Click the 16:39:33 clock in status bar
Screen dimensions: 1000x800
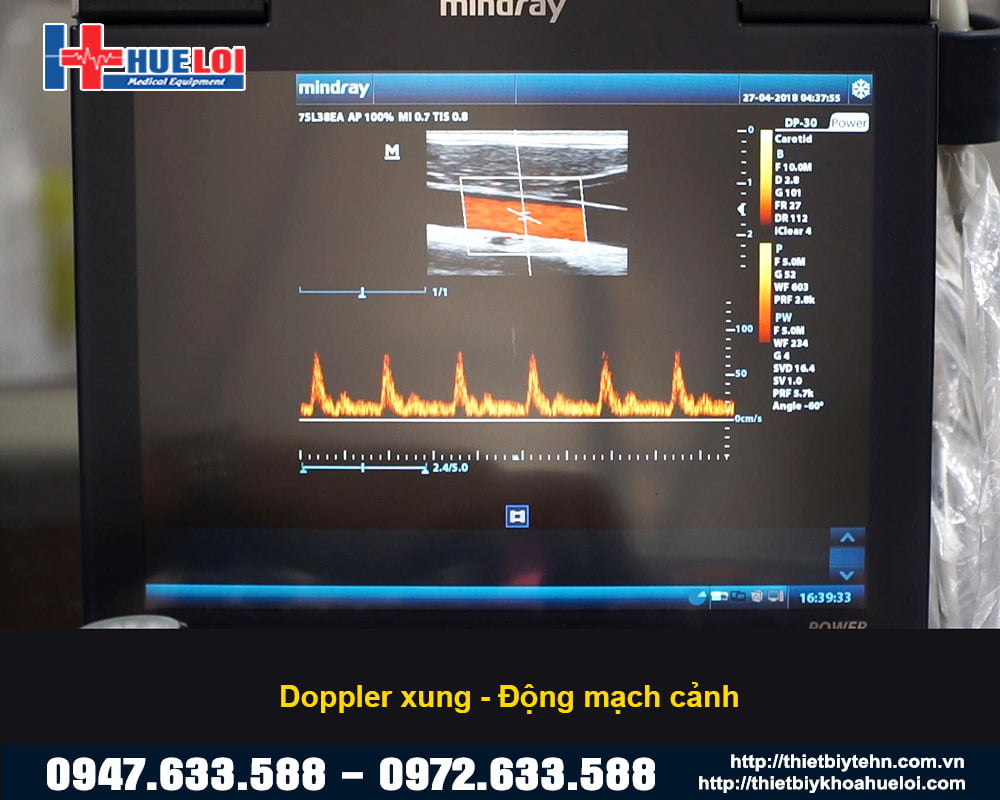pyautogui.click(x=825, y=597)
